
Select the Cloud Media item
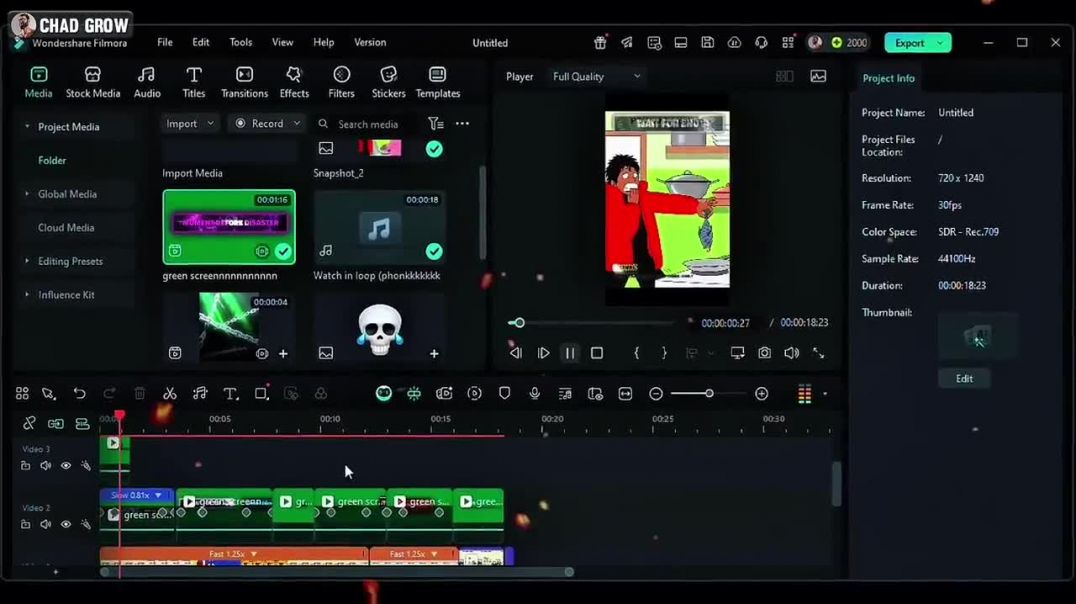coord(66,227)
